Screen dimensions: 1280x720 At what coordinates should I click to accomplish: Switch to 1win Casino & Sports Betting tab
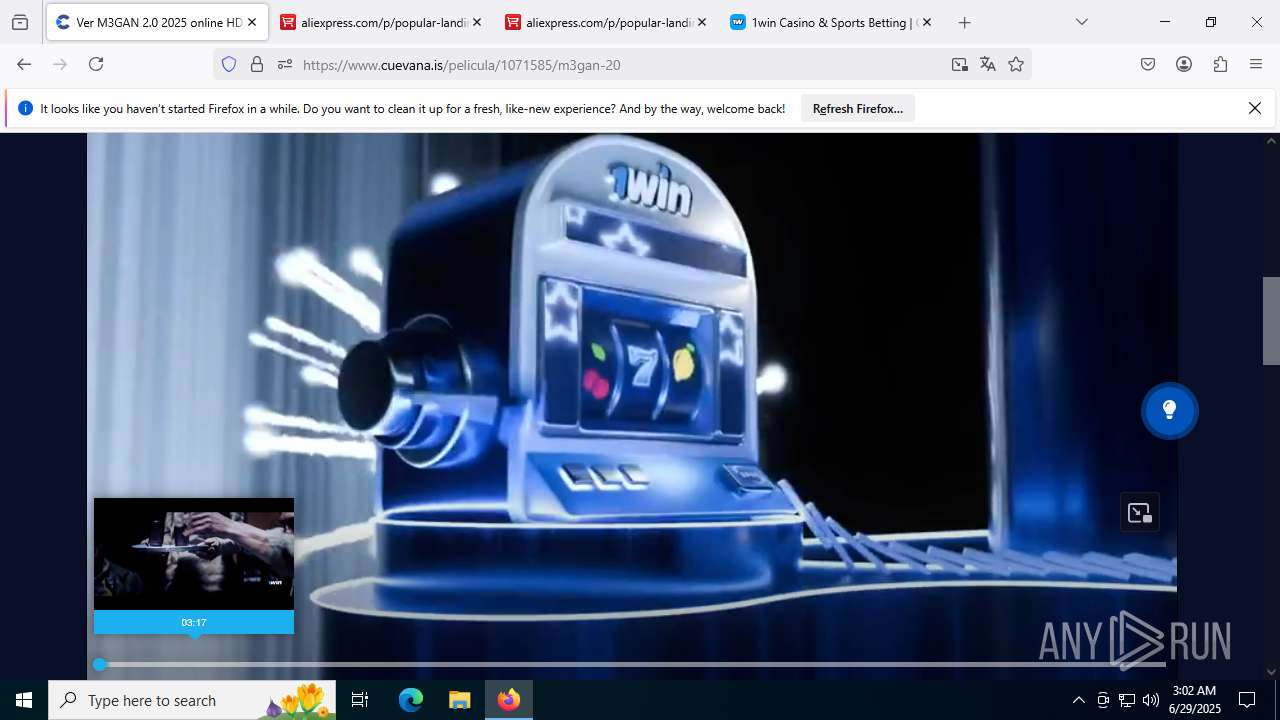click(x=832, y=22)
